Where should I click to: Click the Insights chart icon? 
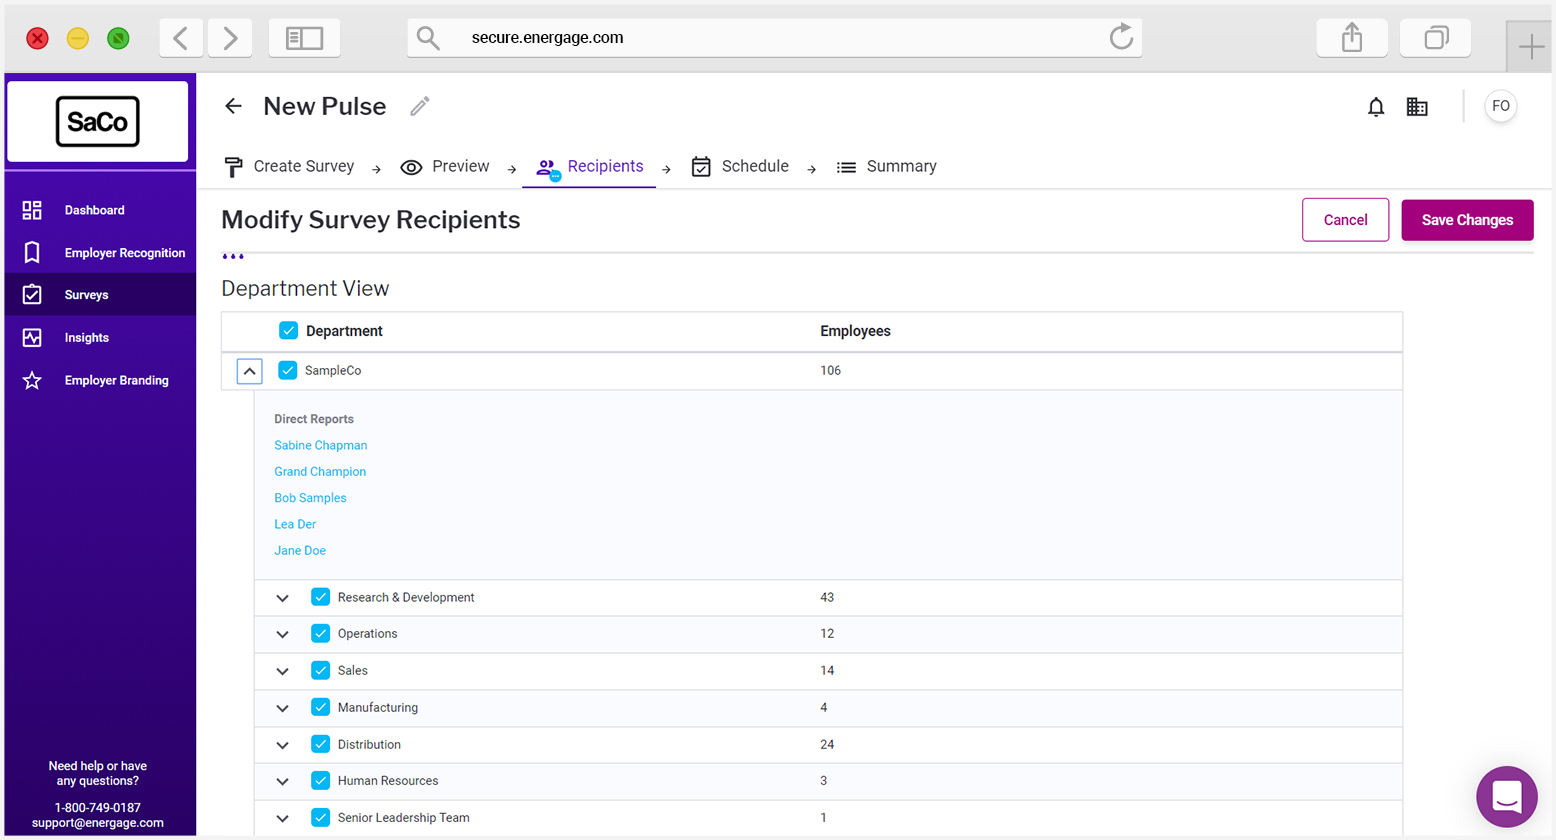point(32,338)
